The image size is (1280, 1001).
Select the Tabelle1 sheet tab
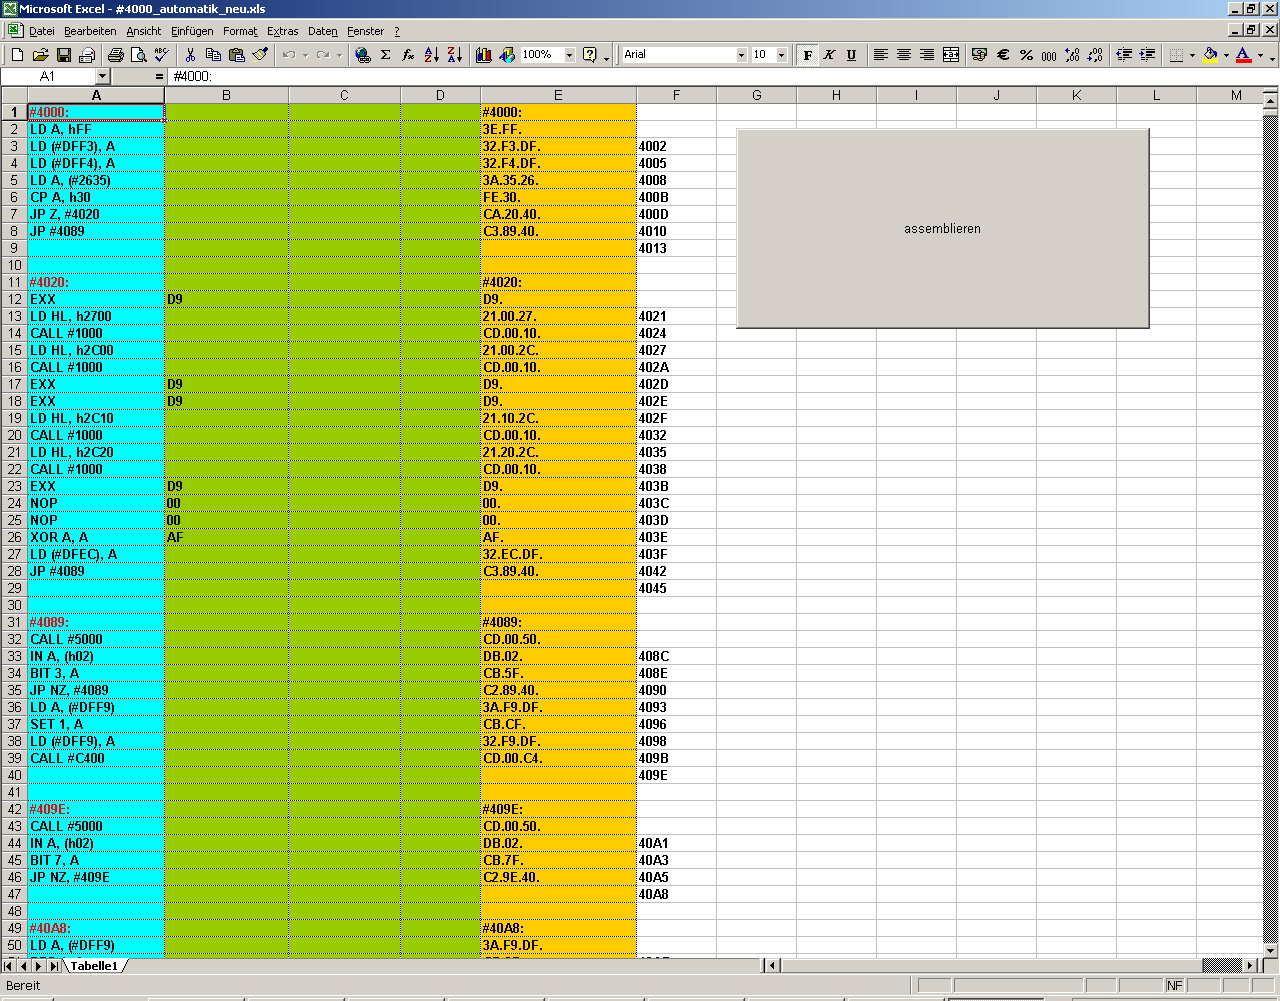(x=94, y=966)
